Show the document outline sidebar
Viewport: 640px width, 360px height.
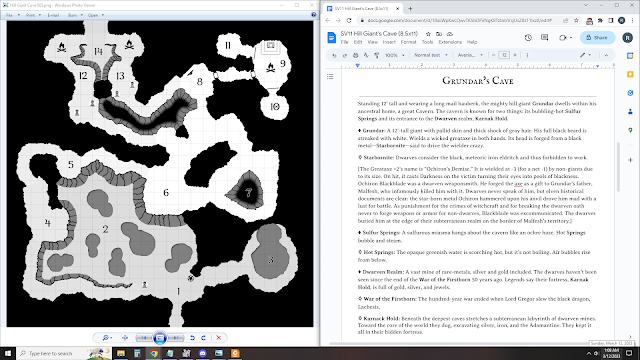click(330, 76)
